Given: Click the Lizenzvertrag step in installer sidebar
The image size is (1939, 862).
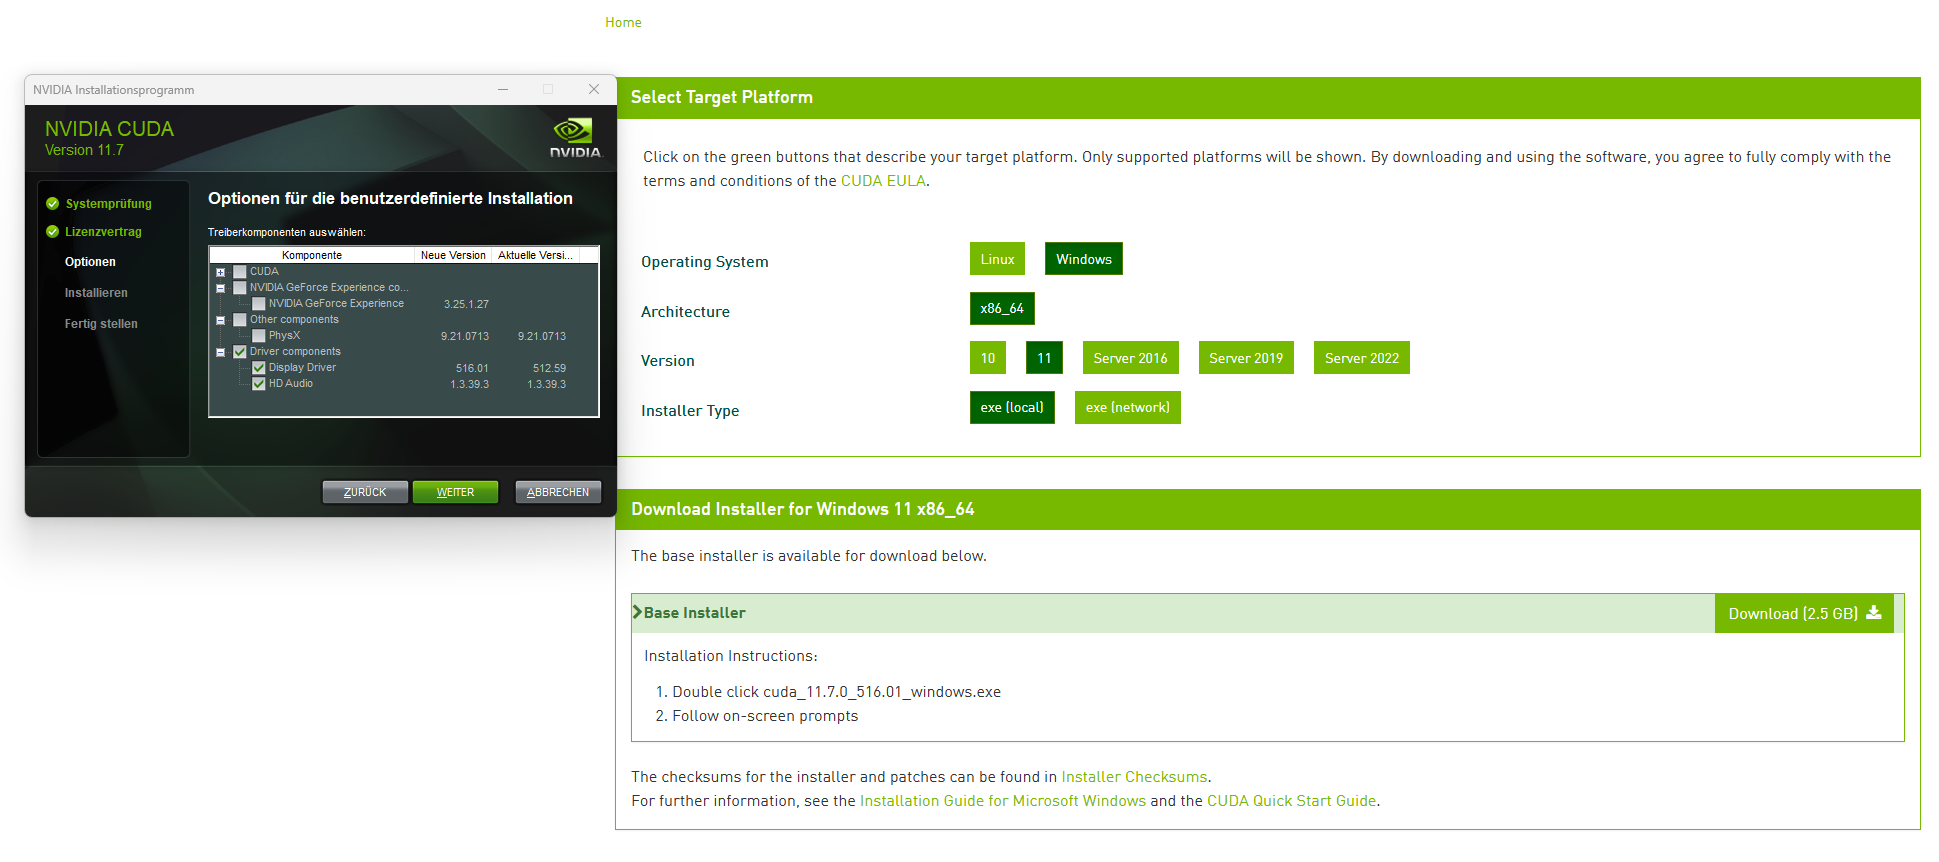Looking at the screenshot, I should click(x=103, y=232).
